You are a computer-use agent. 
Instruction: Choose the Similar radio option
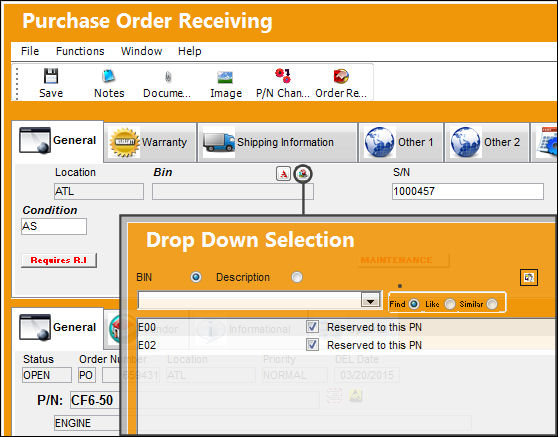click(492, 304)
